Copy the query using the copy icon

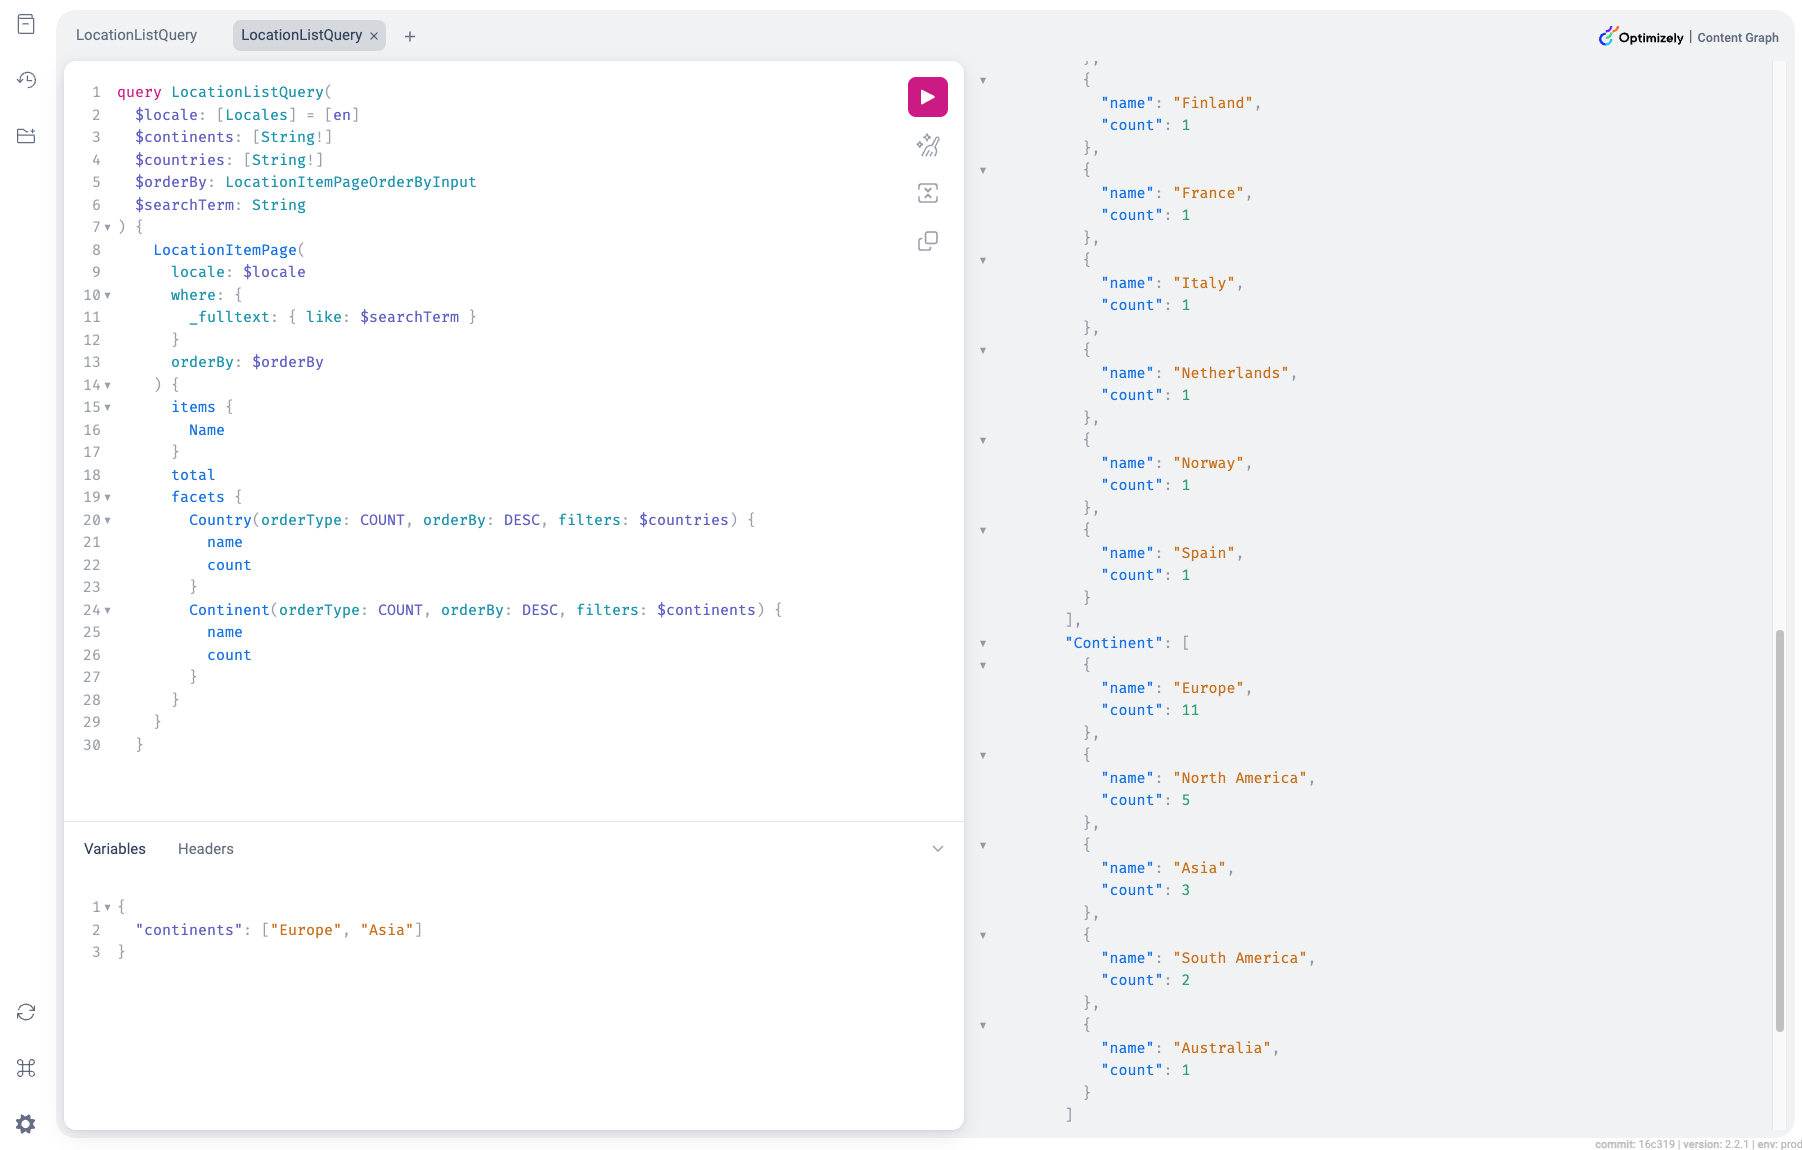click(x=927, y=241)
